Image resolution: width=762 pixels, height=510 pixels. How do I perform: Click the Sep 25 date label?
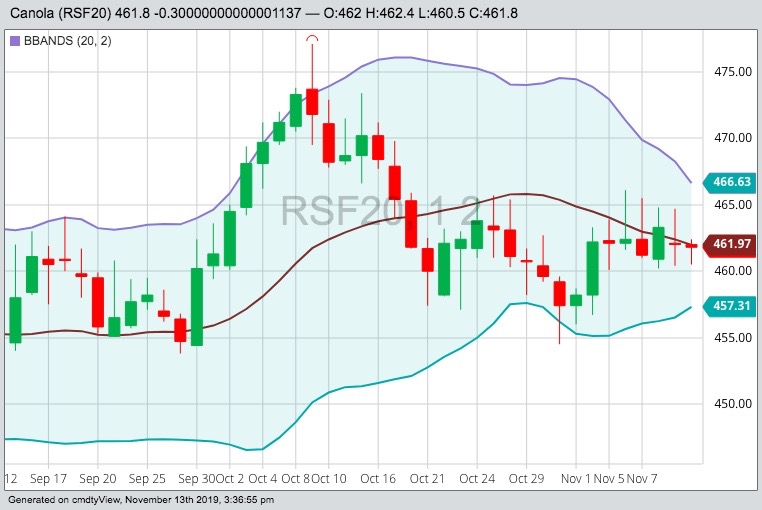click(x=146, y=479)
